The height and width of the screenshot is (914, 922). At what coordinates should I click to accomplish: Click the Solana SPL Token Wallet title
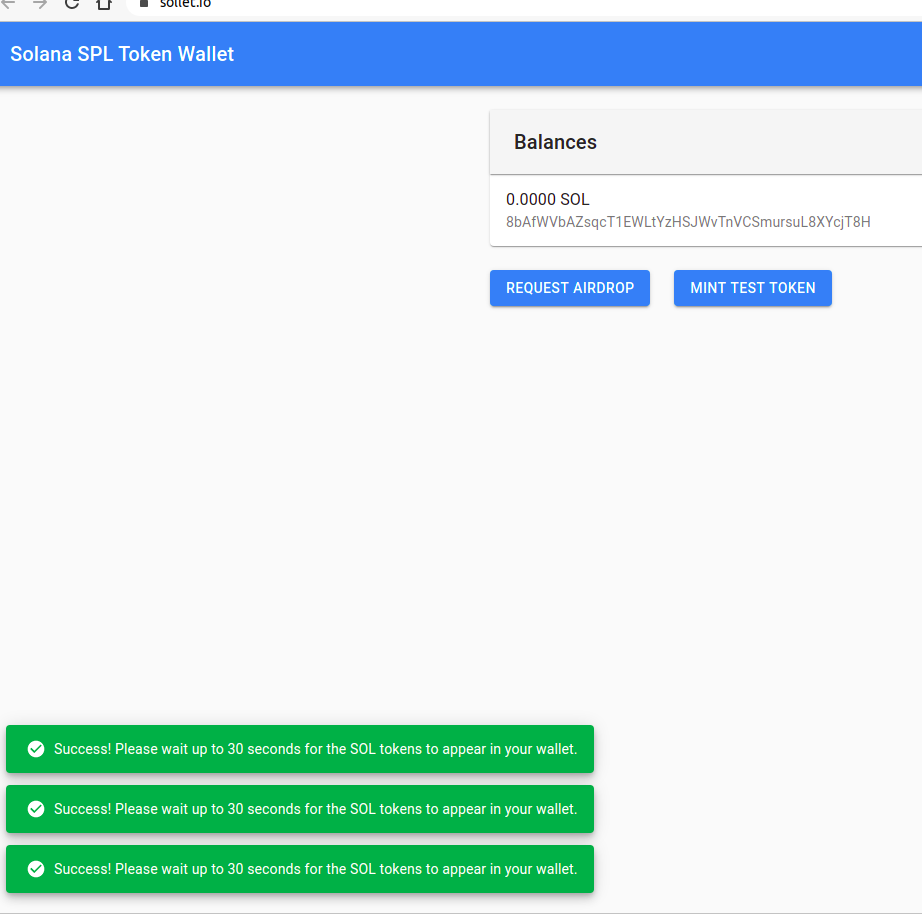(122, 54)
